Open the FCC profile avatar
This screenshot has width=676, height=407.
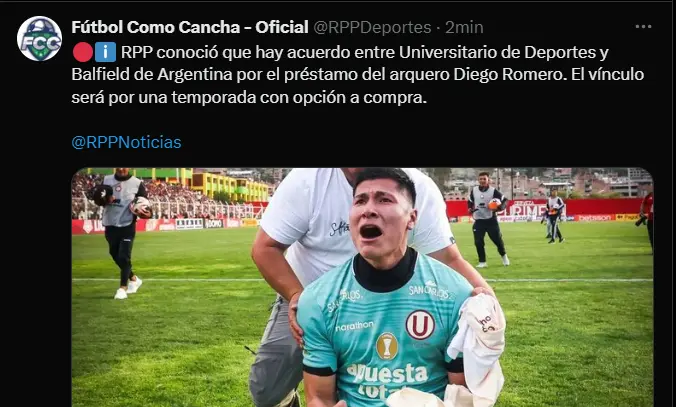pos(39,38)
